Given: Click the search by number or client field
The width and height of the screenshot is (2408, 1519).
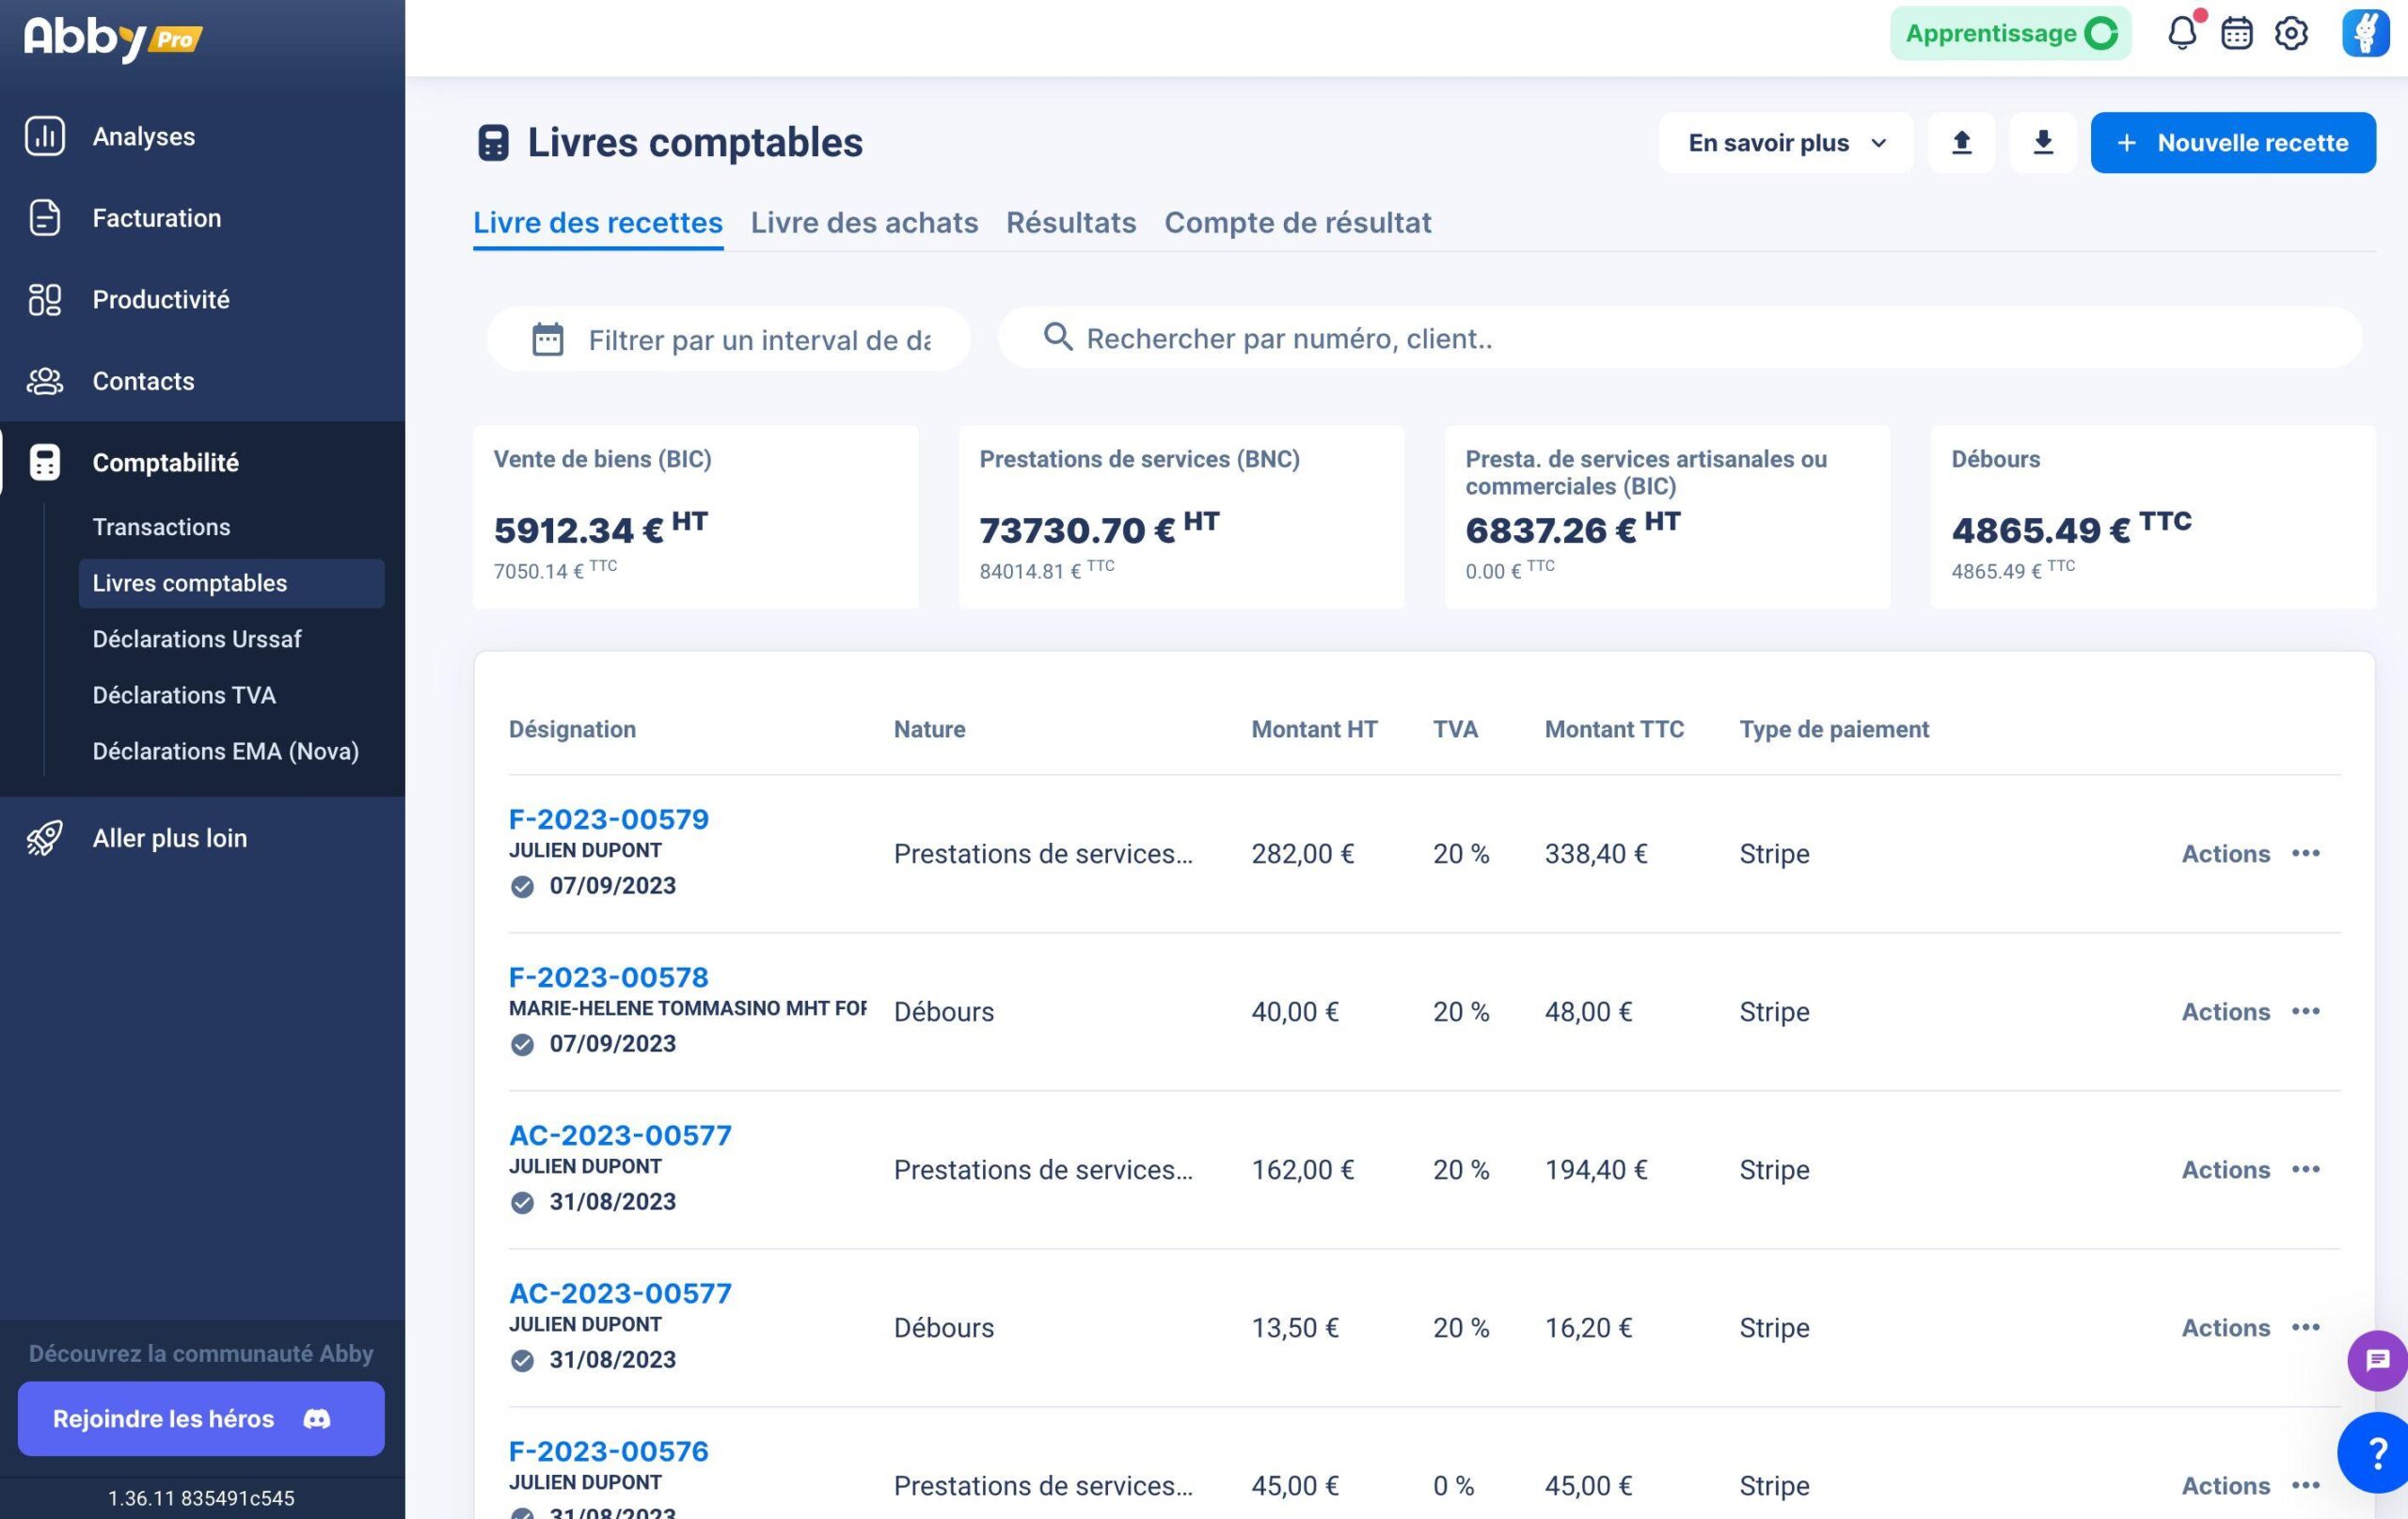Looking at the screenshot, I should coord(1679,338).
